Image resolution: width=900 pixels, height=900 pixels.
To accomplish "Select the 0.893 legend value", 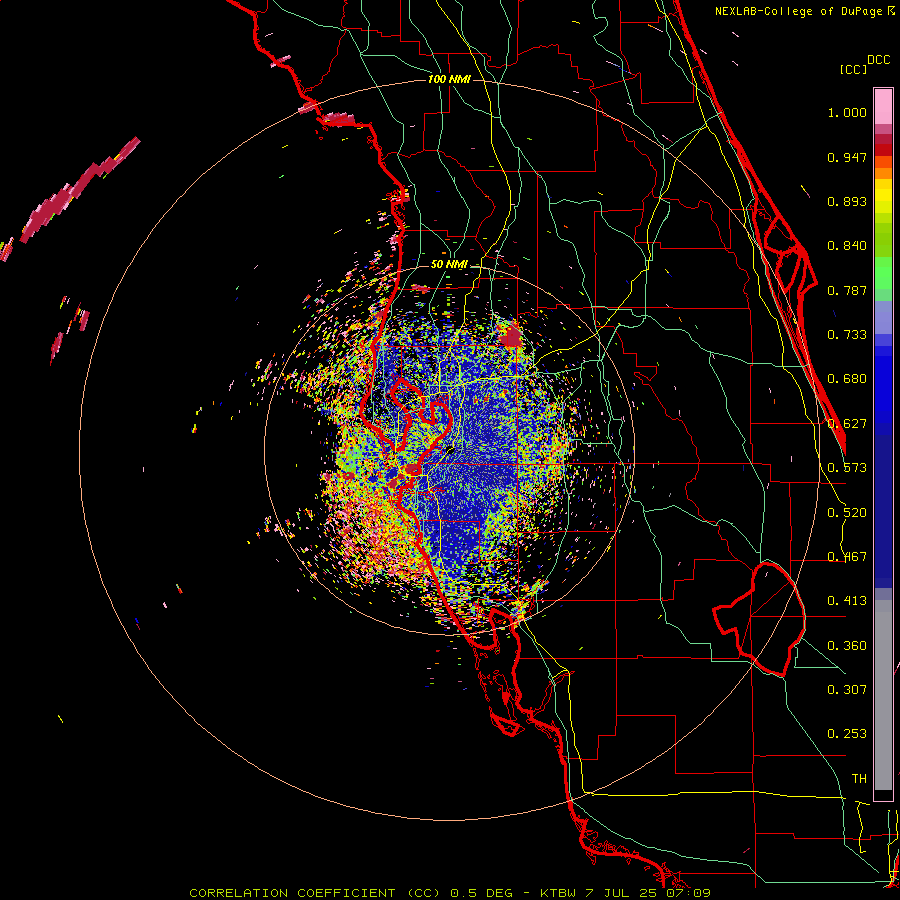I will [x=847, y=201].
